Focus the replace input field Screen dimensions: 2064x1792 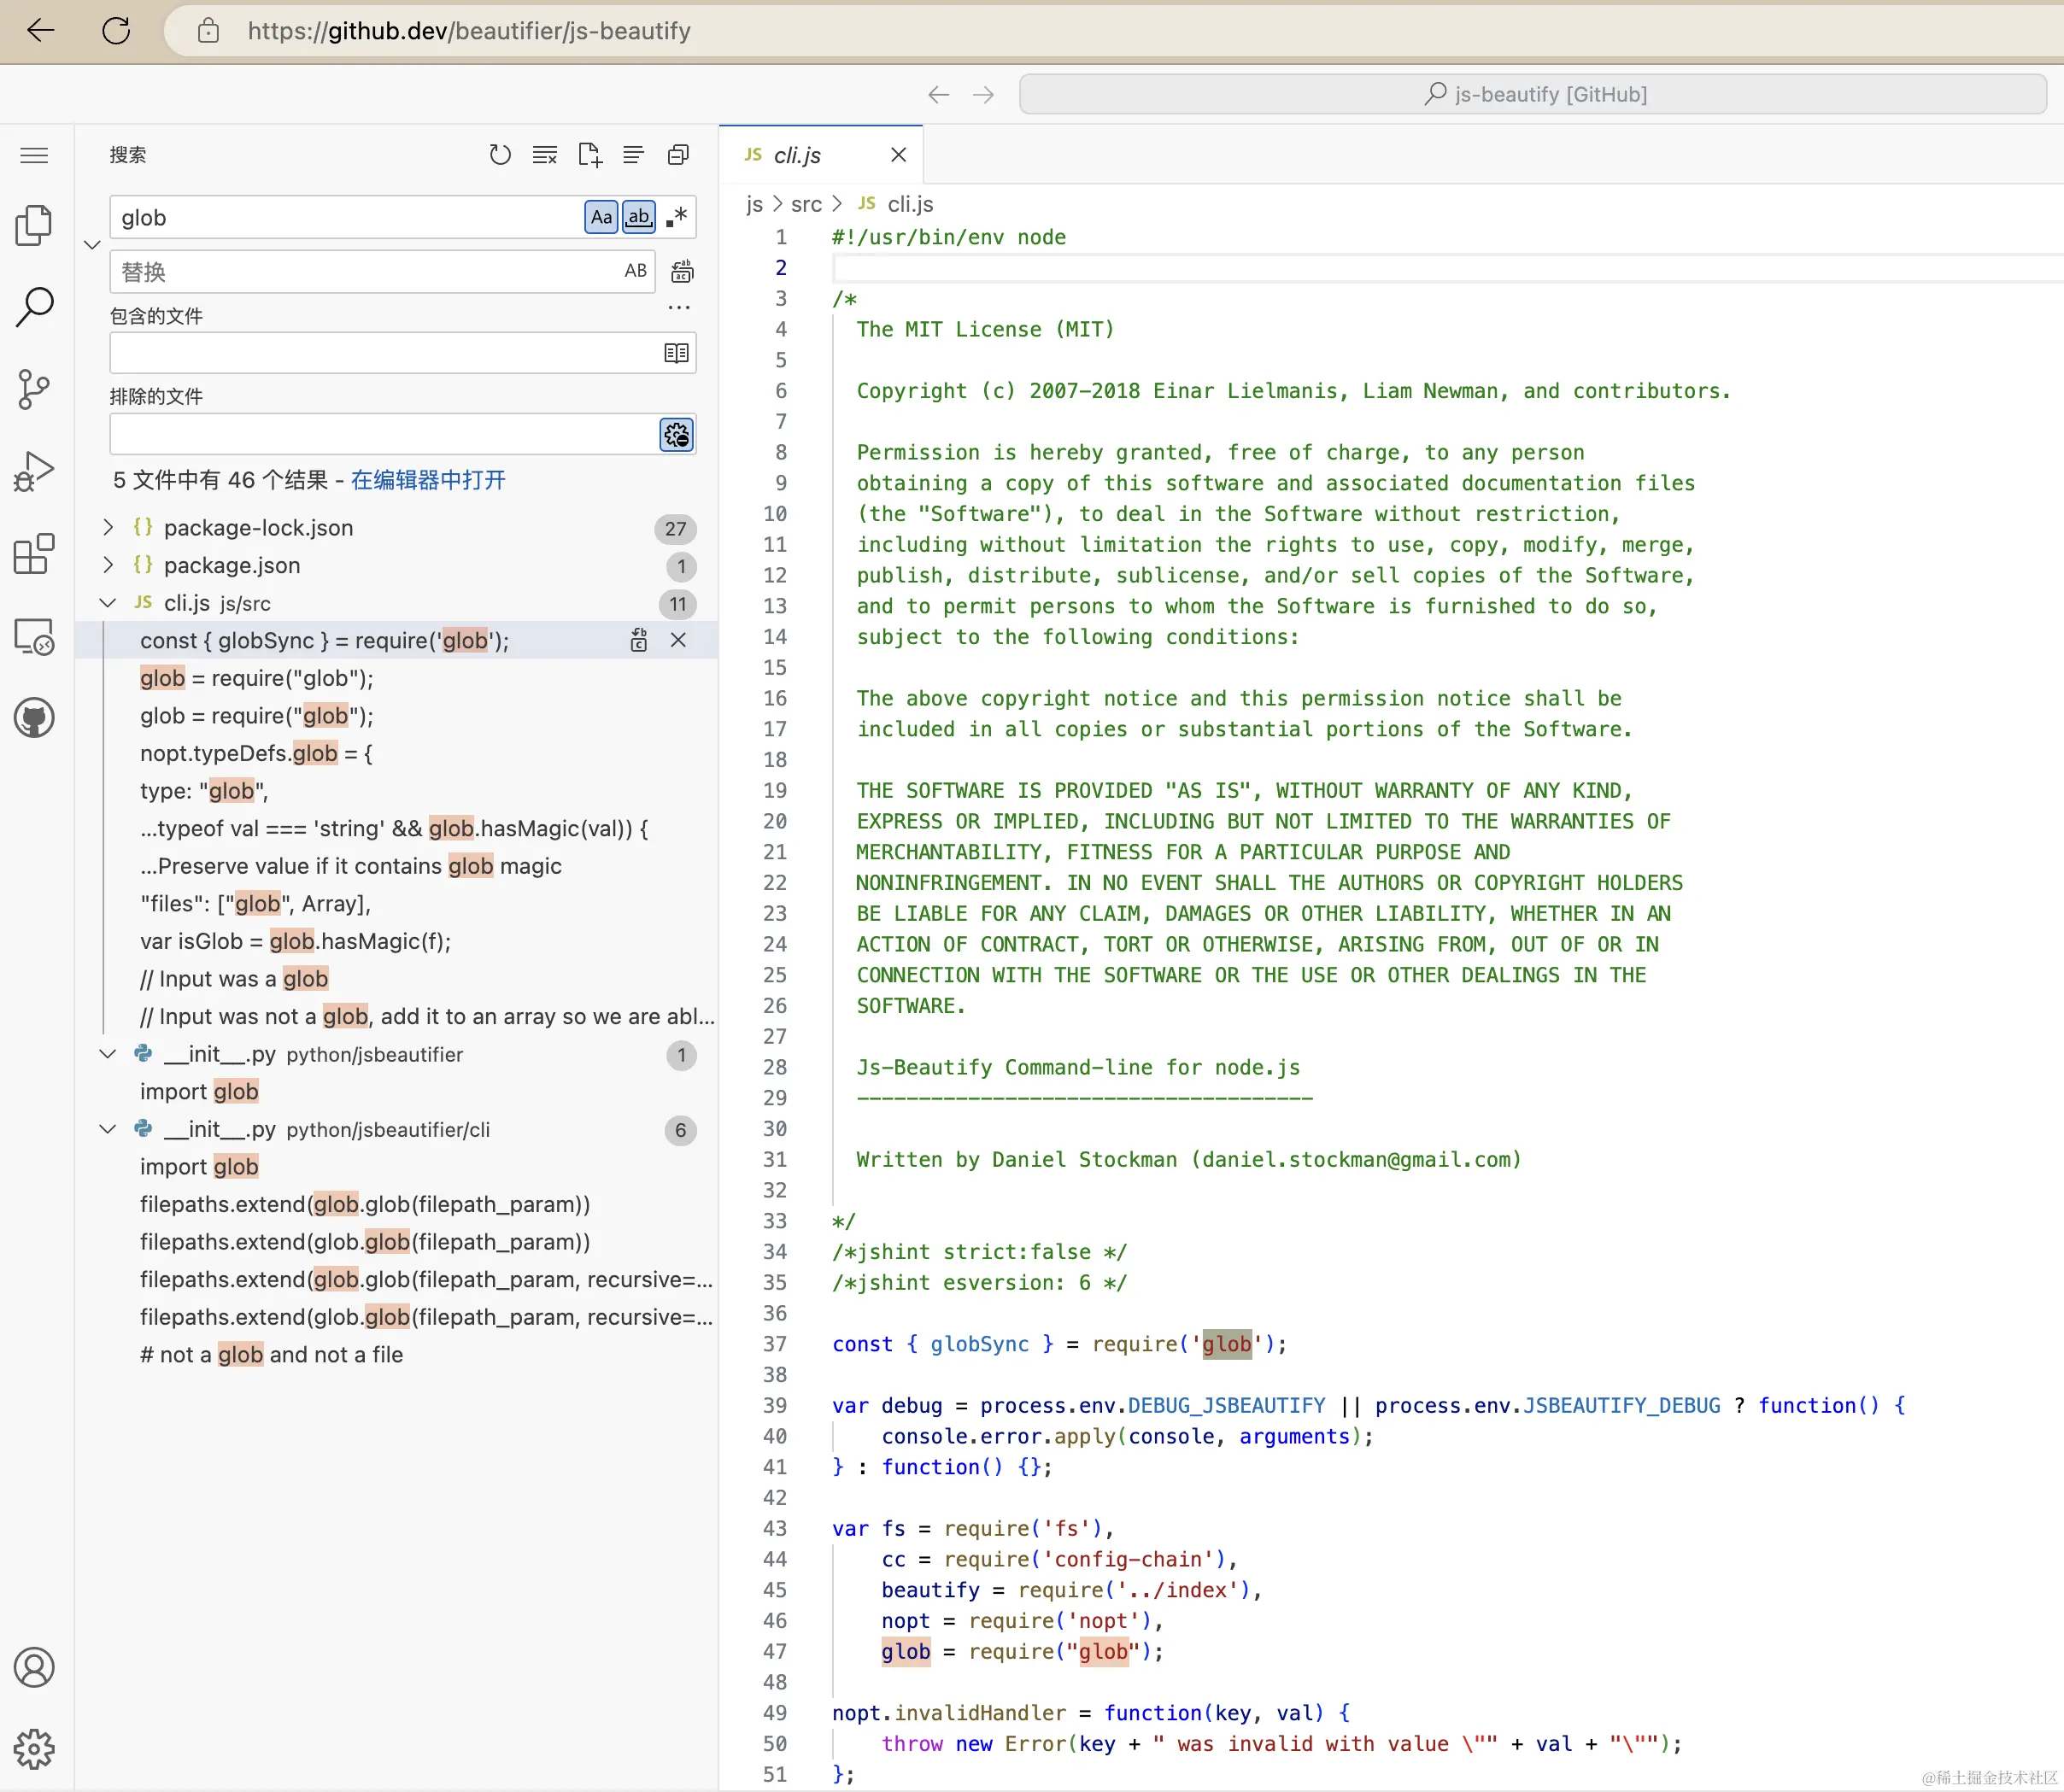(x=350, y=271)
